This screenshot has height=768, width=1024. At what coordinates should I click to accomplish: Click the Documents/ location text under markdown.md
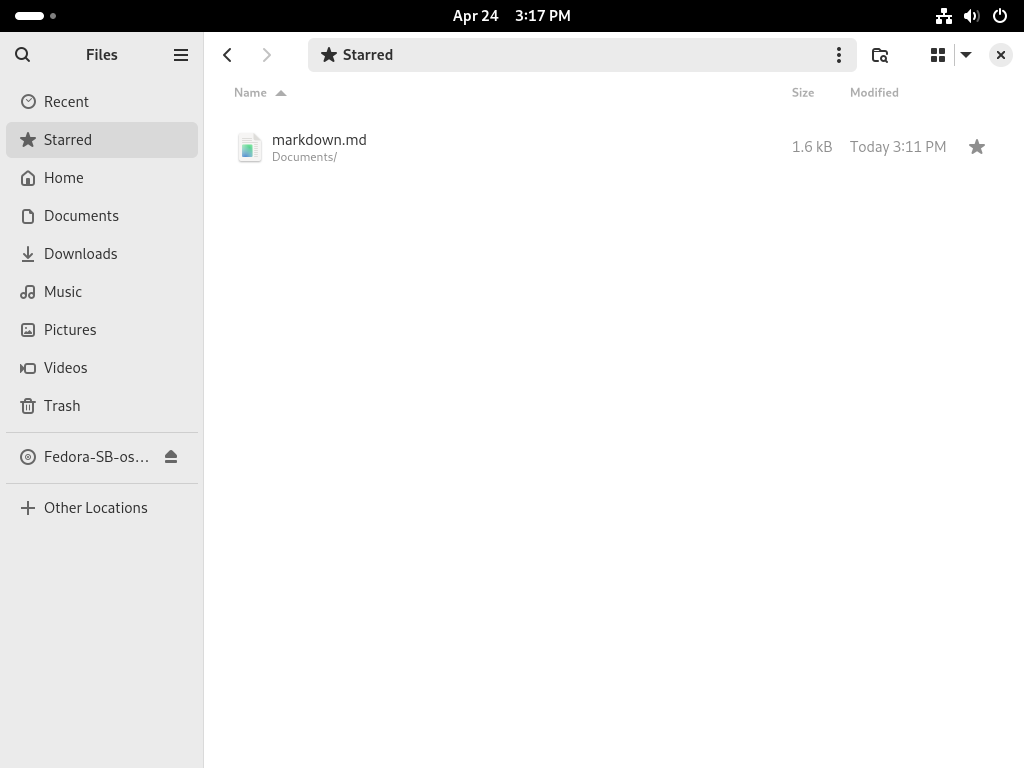pos(304,157)
